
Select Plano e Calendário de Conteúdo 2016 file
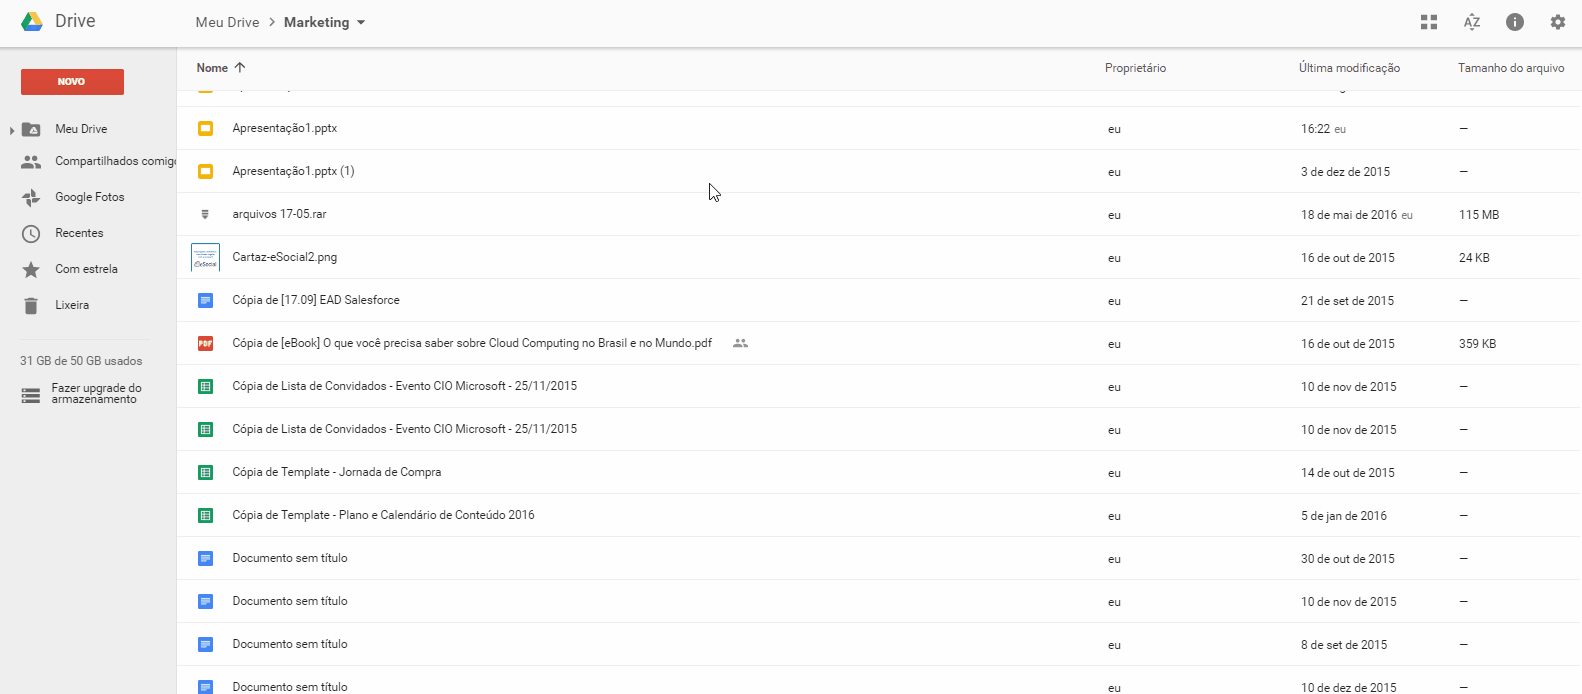click(x=383, y=515)
